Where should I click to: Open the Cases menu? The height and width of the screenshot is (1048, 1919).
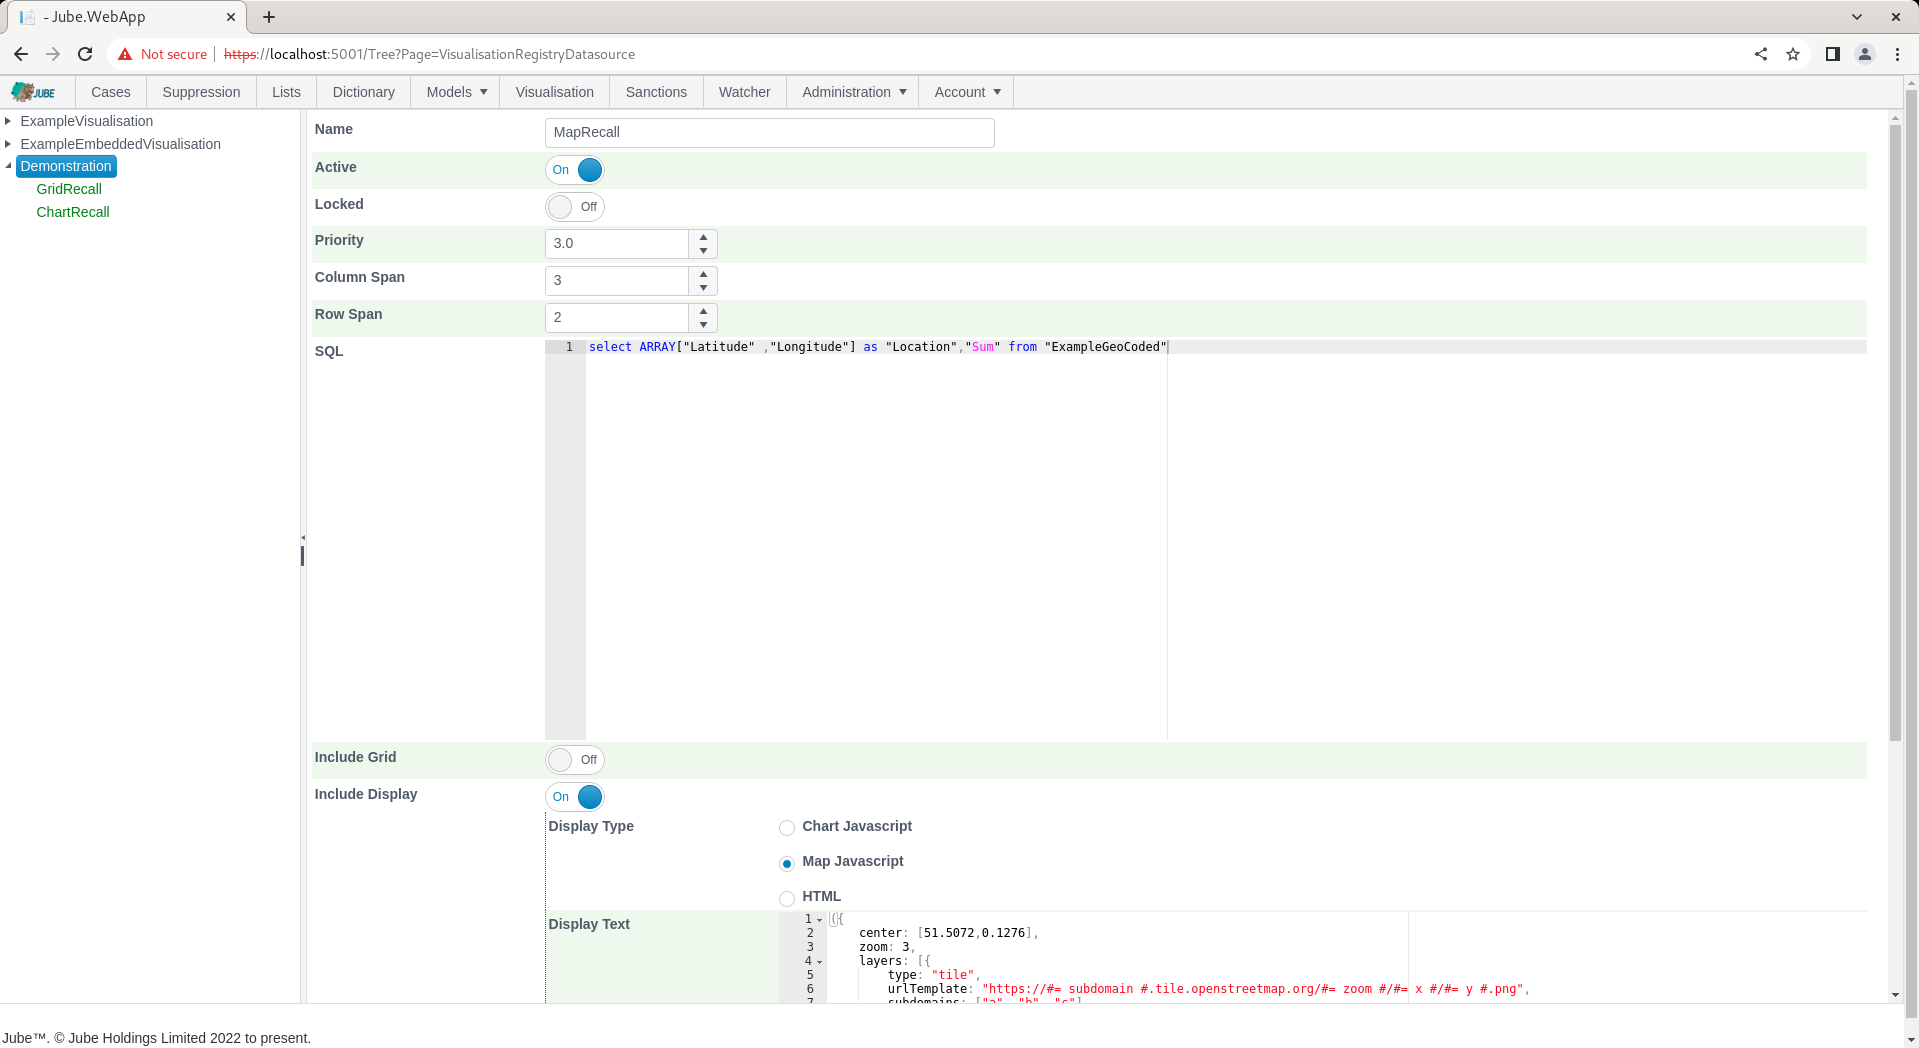point(111,92)
